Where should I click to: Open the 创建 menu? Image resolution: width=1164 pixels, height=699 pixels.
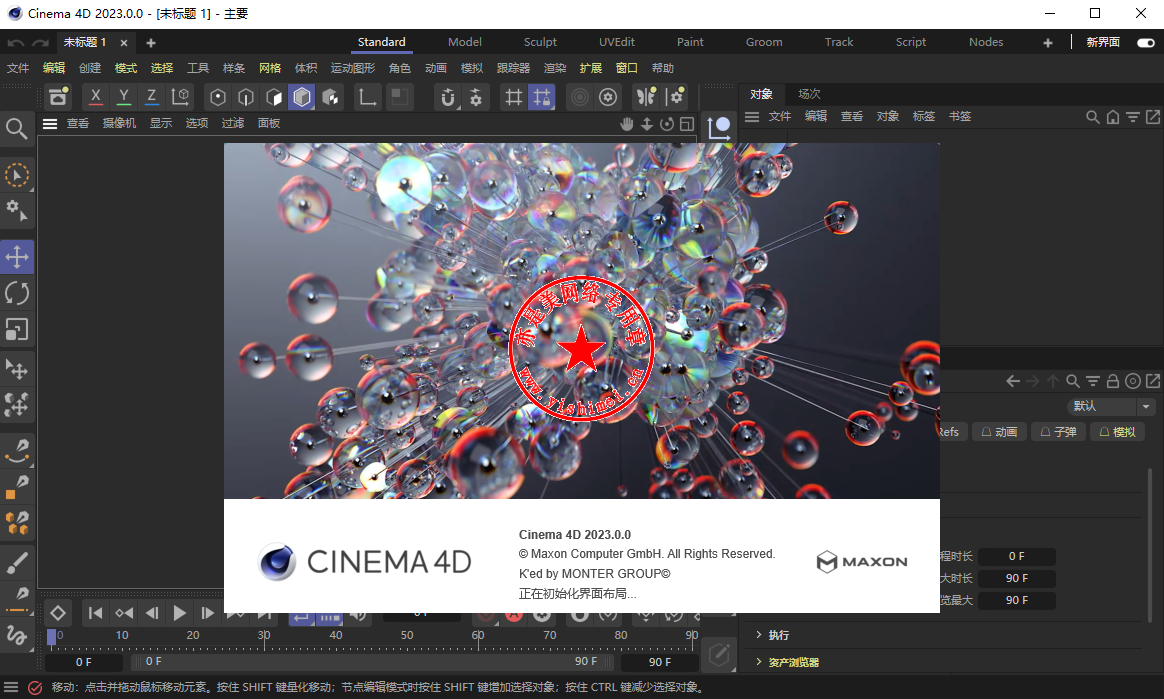tap(90, 68)
